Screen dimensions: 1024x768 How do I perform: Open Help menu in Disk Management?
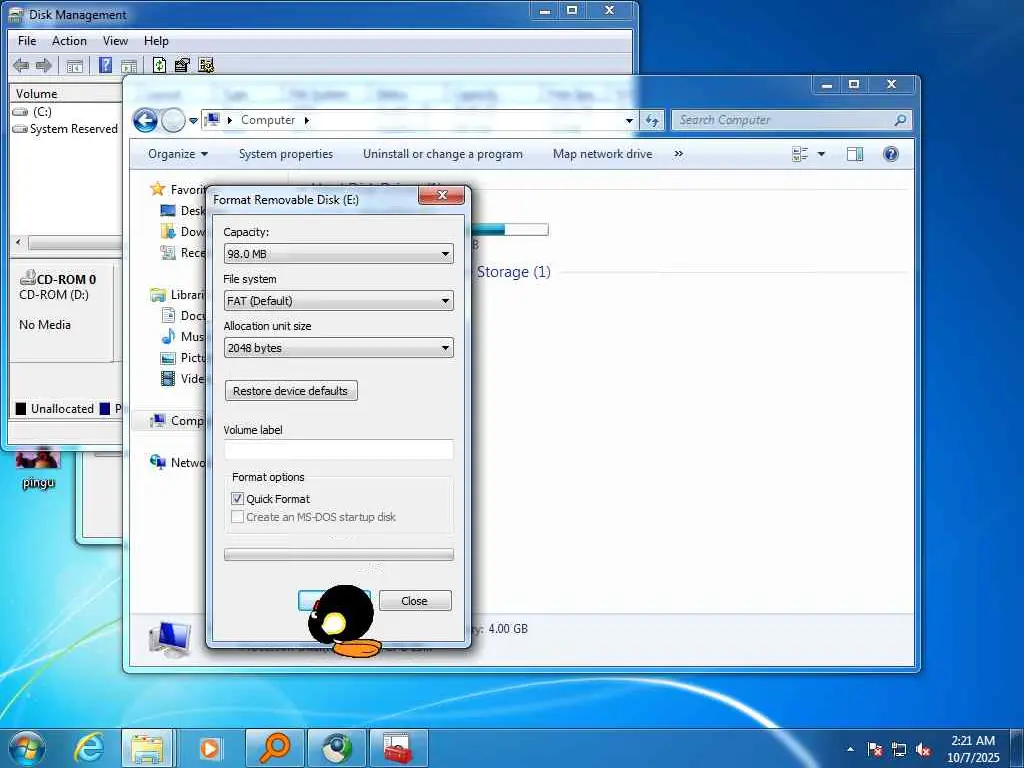(x=156, y=40)
